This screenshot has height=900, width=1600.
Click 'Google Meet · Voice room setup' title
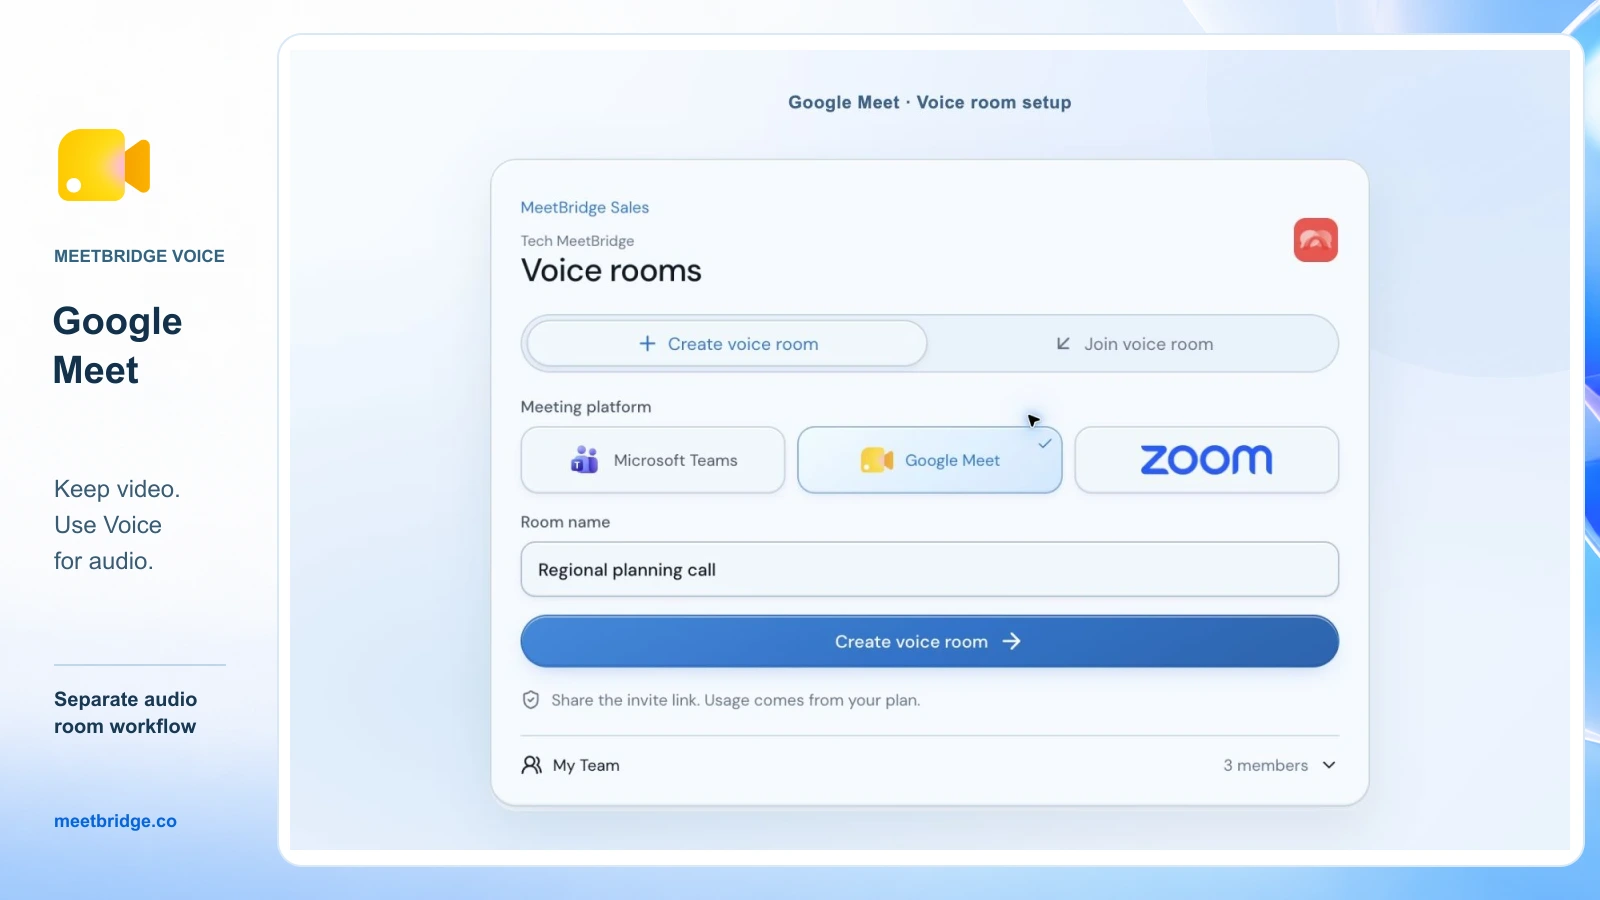coord(930,102)
